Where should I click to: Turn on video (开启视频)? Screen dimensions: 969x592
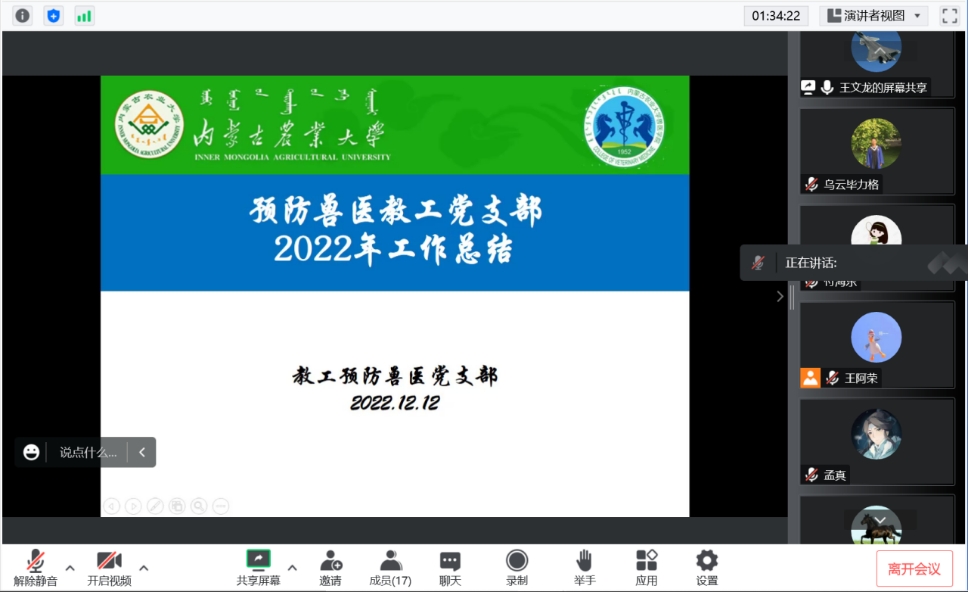pyautogui.click(x=109, y=567)
